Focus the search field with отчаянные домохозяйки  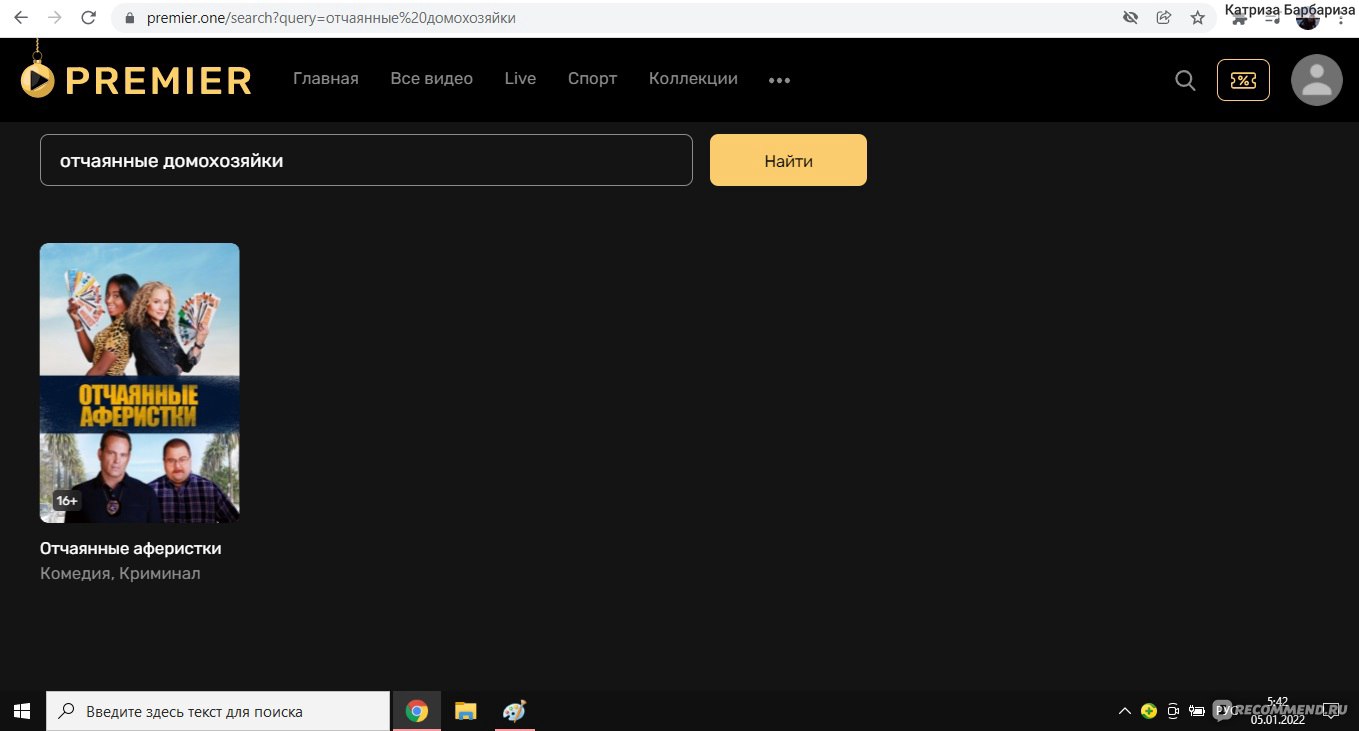tap(366, 160)
